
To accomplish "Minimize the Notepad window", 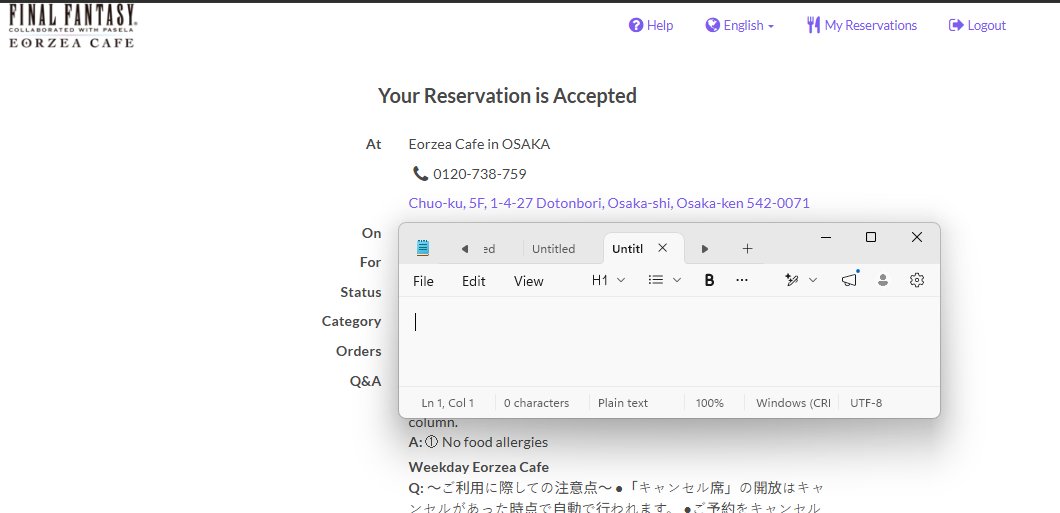I will [826, 237].
